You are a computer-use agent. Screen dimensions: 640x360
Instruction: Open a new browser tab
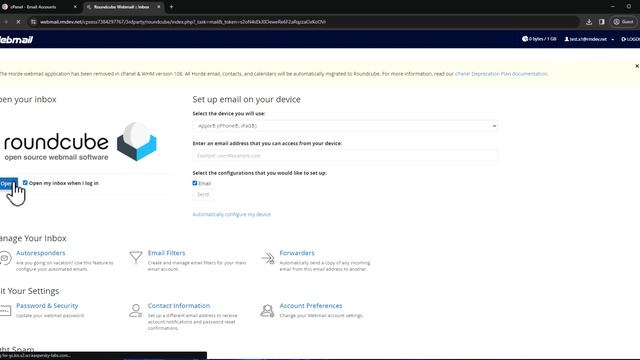coord(171,7)
